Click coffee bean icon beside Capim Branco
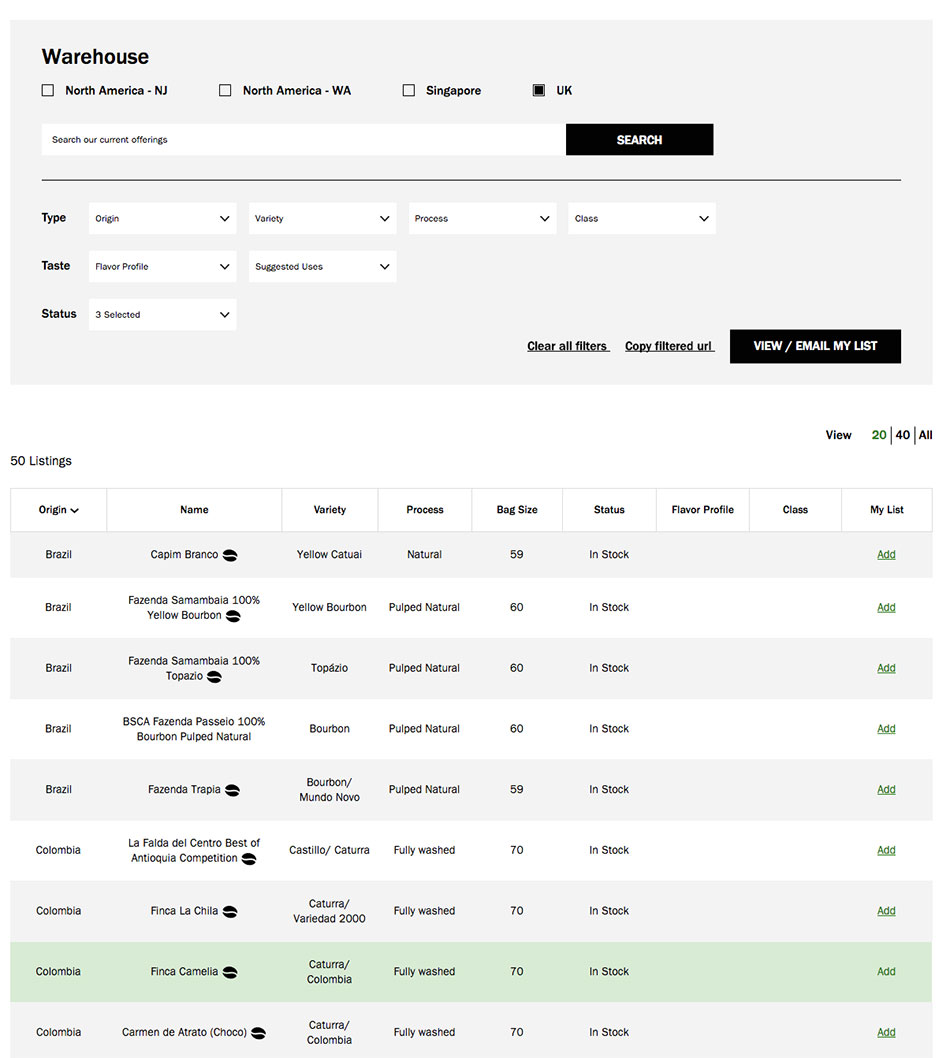 coord(230,555)
